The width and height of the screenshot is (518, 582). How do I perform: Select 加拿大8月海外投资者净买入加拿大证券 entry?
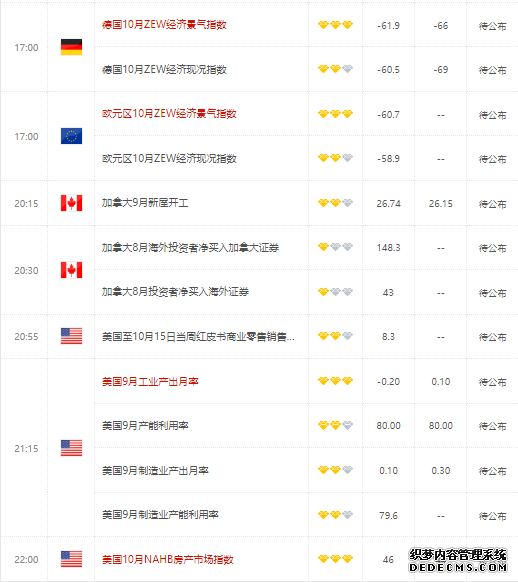tap(190, 248)
